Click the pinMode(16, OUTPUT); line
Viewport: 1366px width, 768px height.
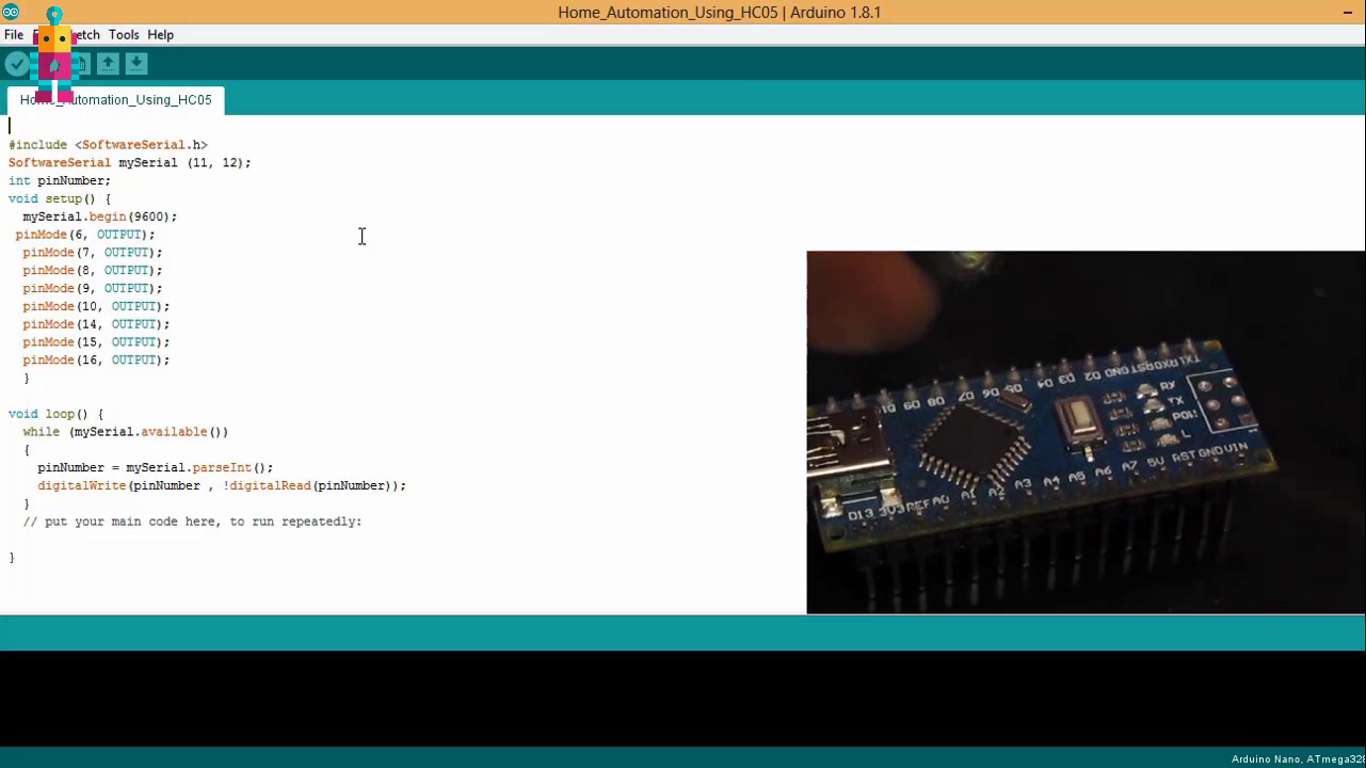pos(96,360)
